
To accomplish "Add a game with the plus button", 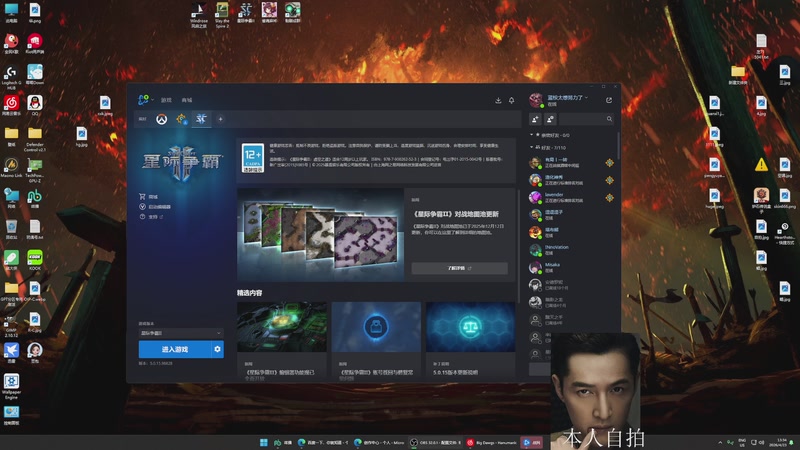I will click(x=220, y=119).
